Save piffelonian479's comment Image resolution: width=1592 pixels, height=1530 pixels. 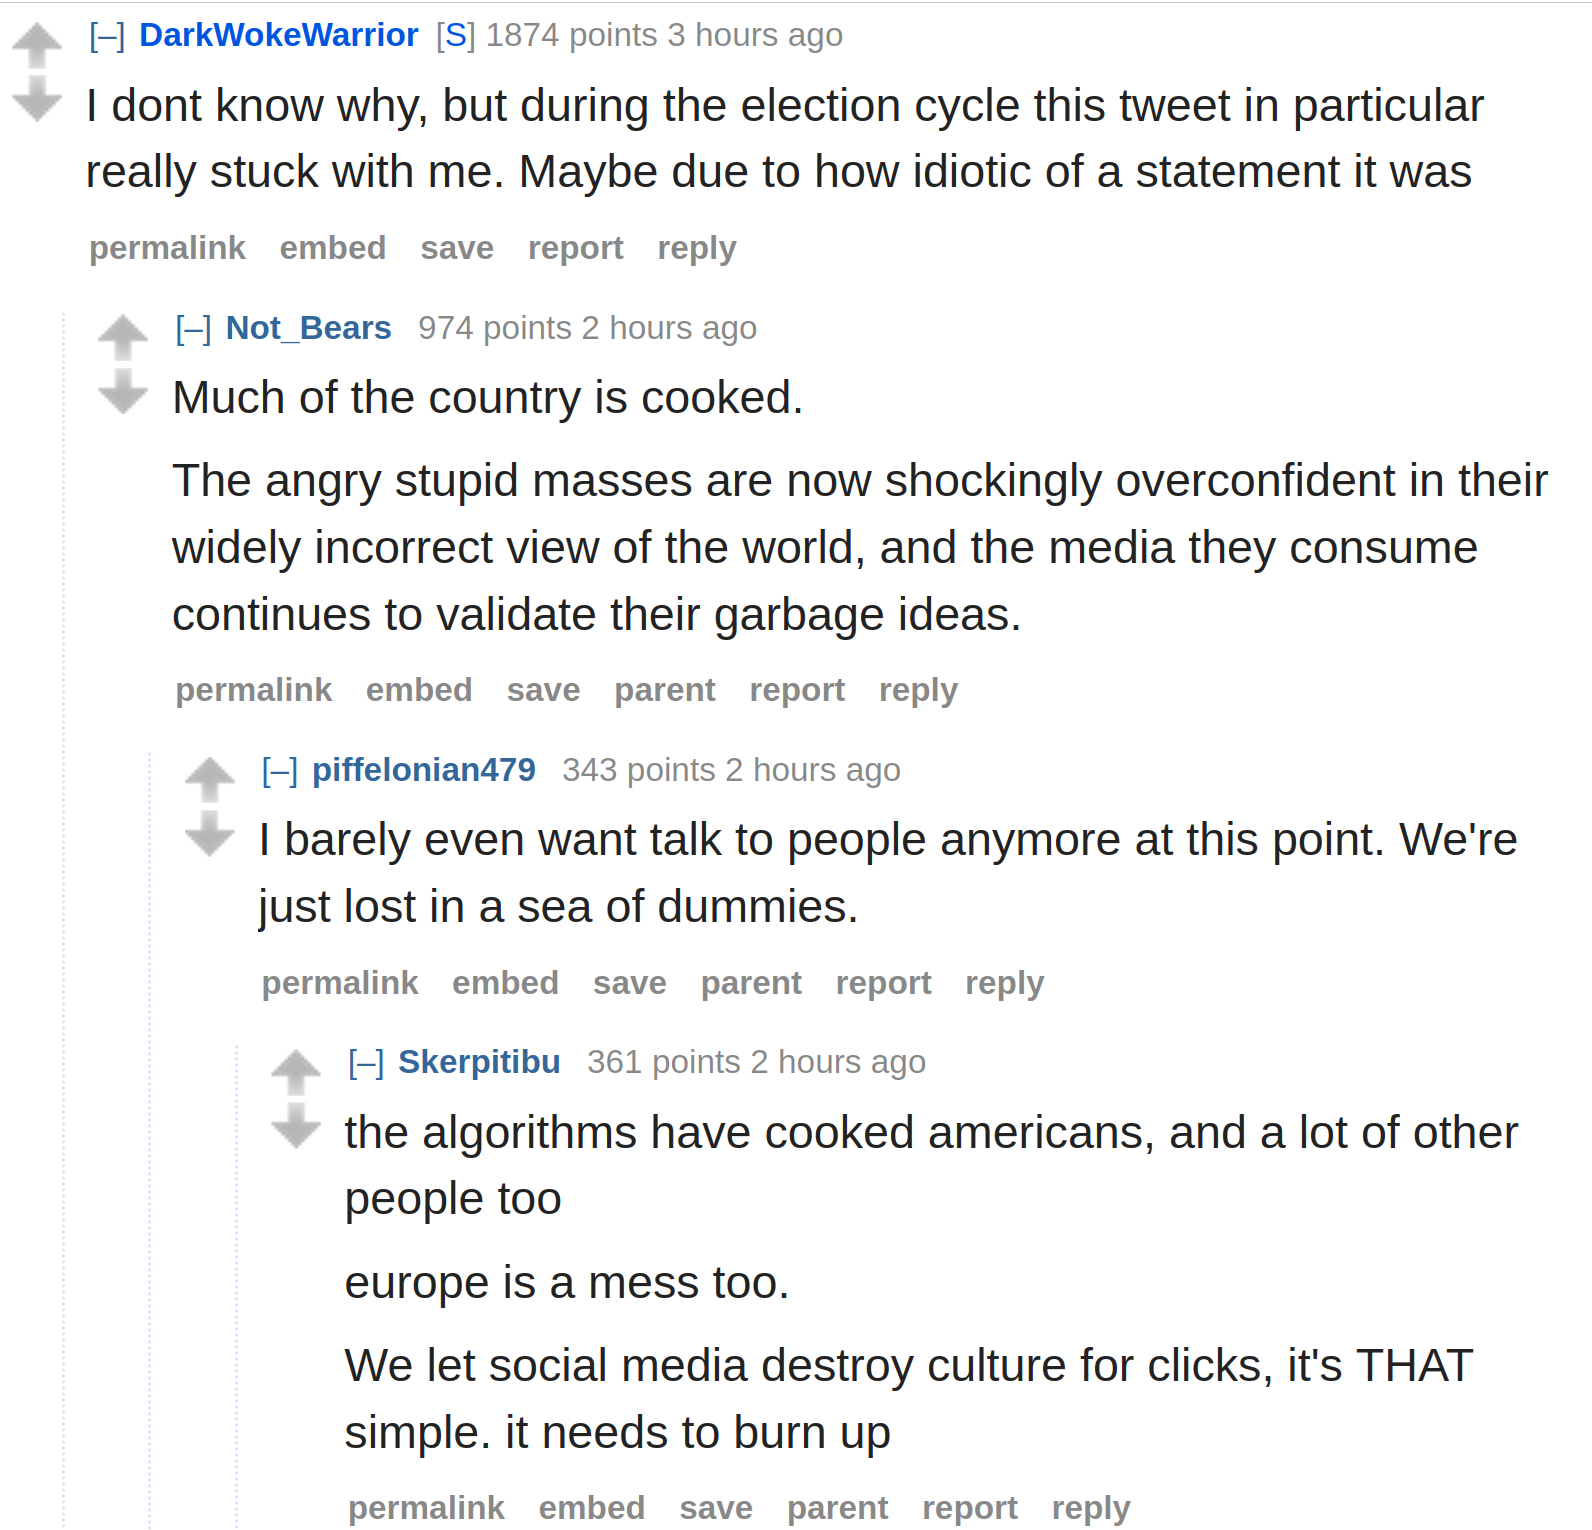click(629, 983)
